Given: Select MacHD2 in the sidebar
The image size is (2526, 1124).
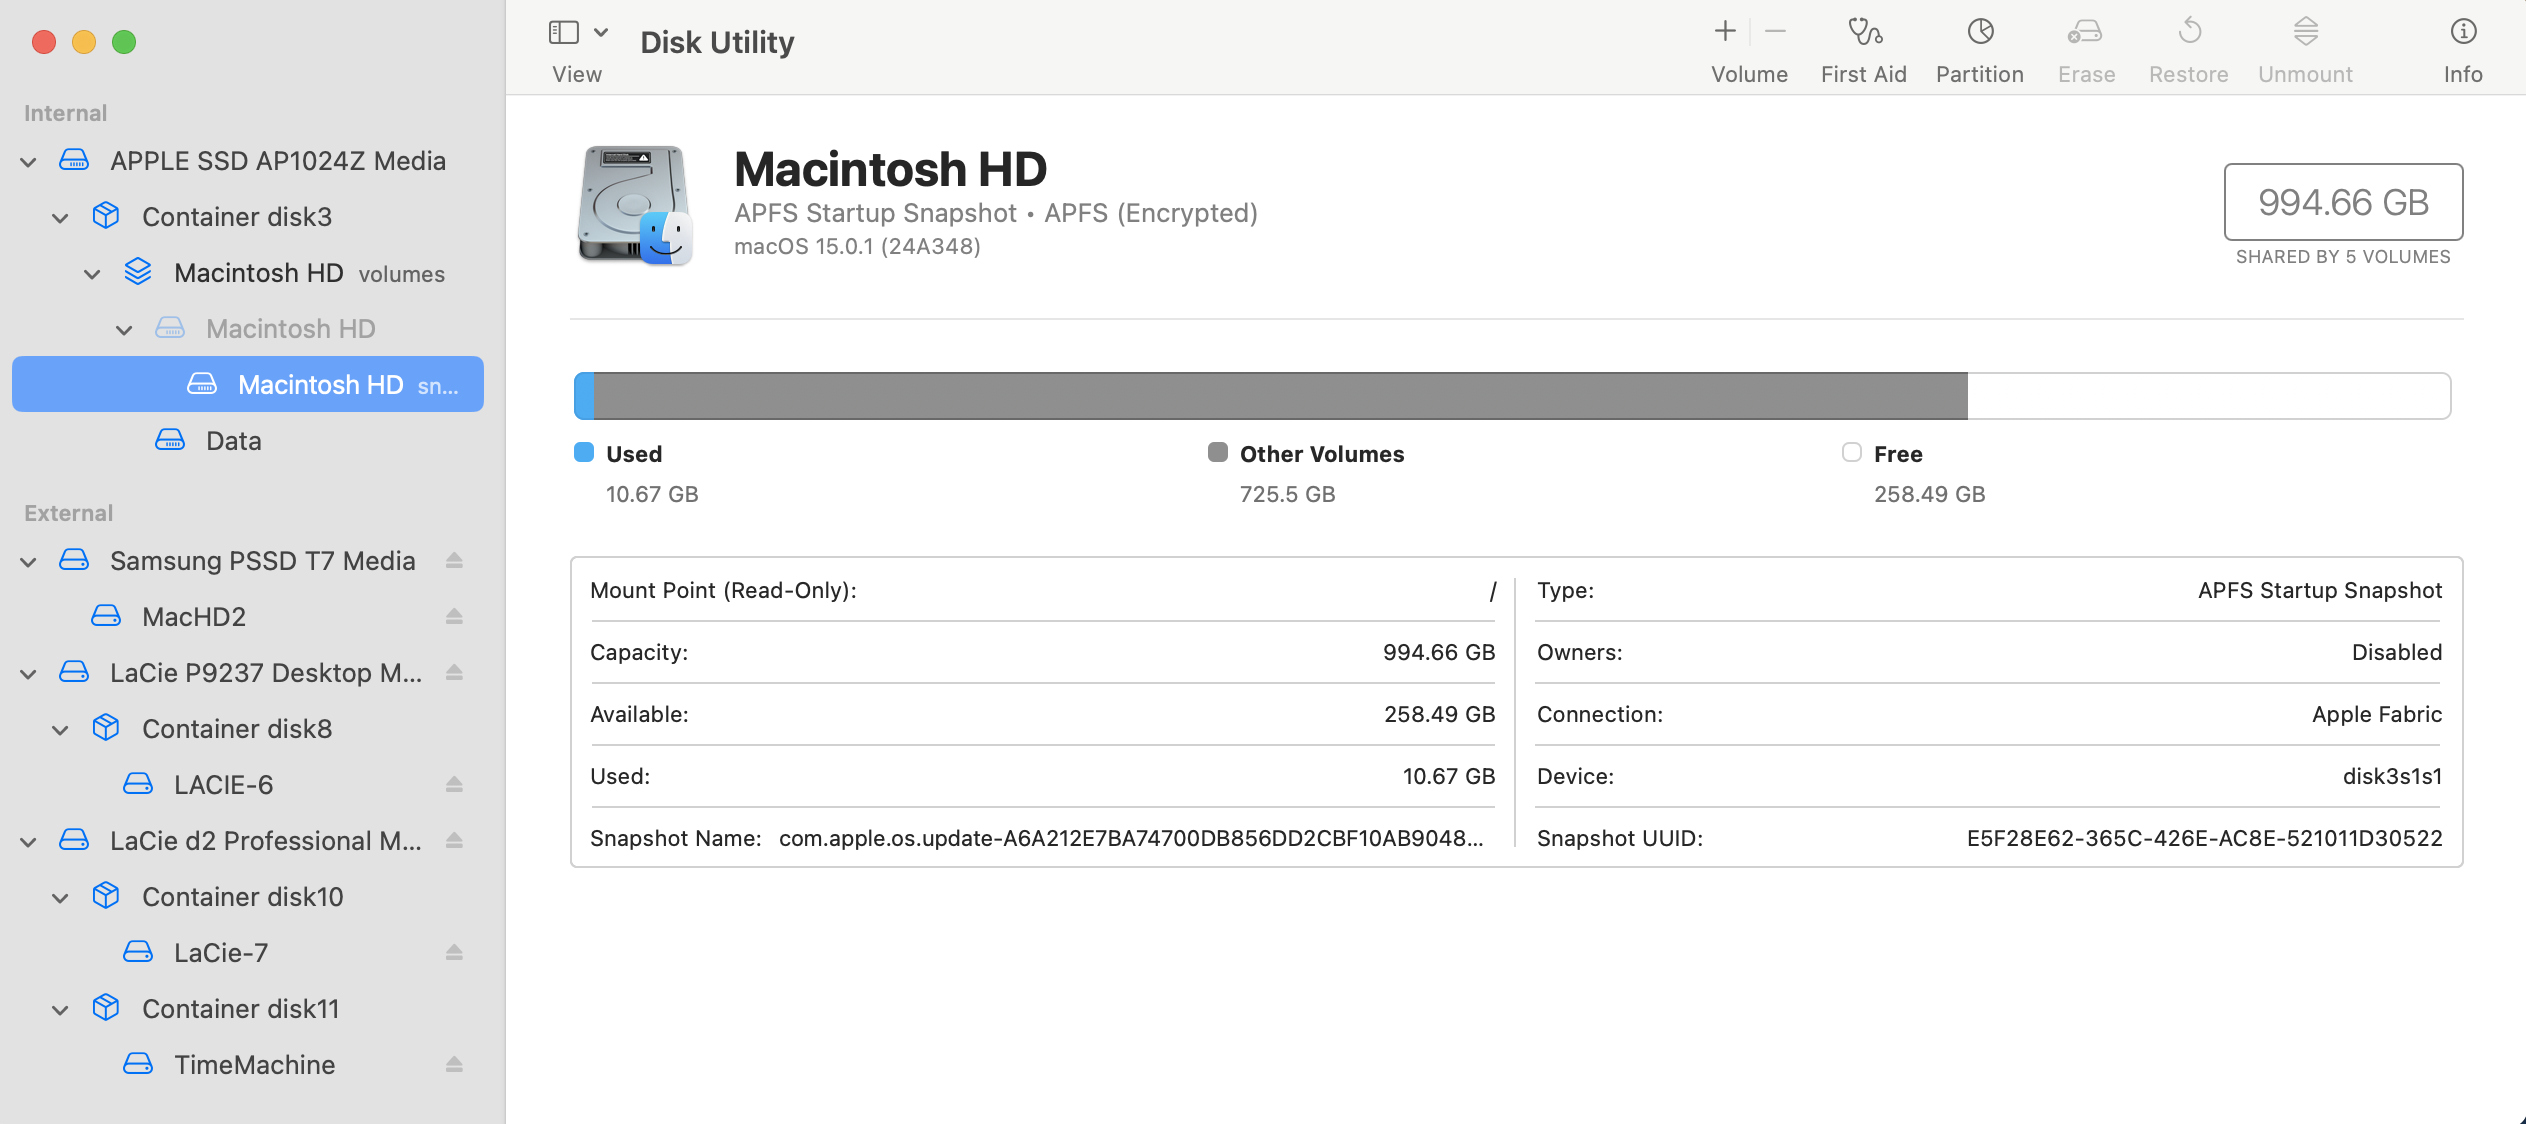Looking at the screenshot, I should pyautogui.click(x=193, y=617).
